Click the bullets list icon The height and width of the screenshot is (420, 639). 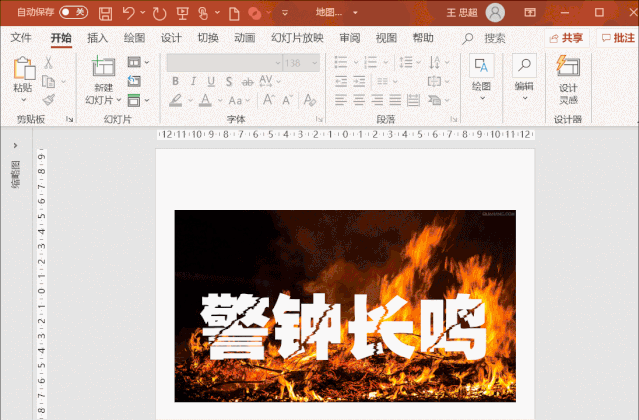pyautogui.click(x=341, y=62)
